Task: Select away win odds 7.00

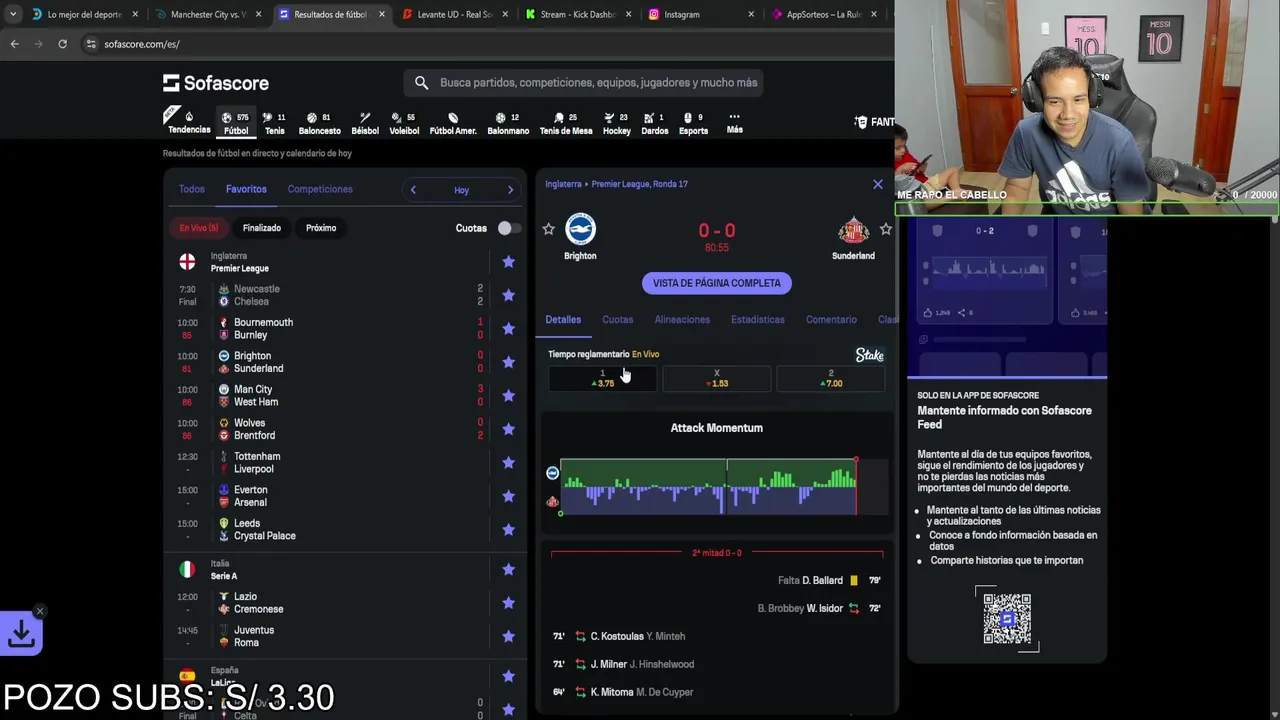Action: coord(831,379)
